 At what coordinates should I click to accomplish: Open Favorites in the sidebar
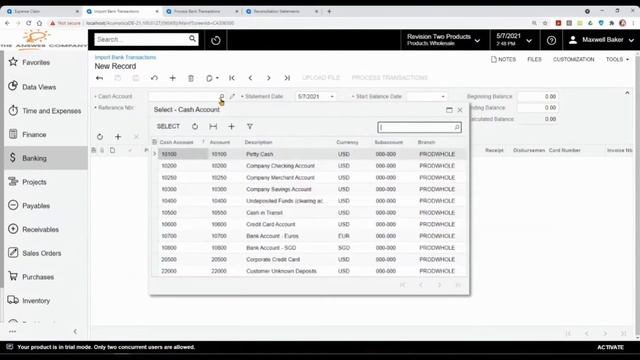[36, 62]
